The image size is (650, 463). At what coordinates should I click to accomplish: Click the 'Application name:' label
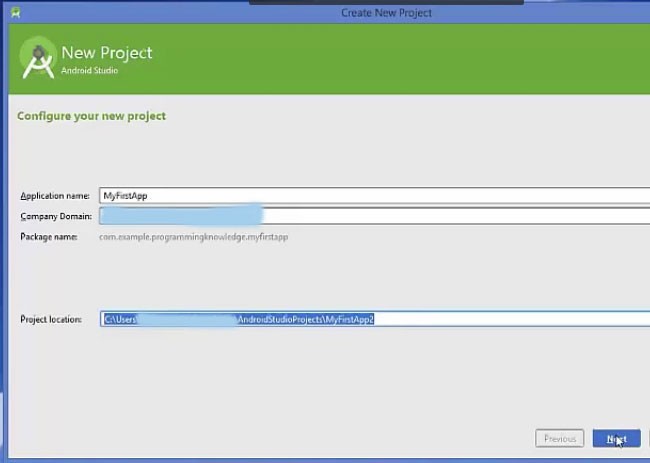tap(55, 196)
